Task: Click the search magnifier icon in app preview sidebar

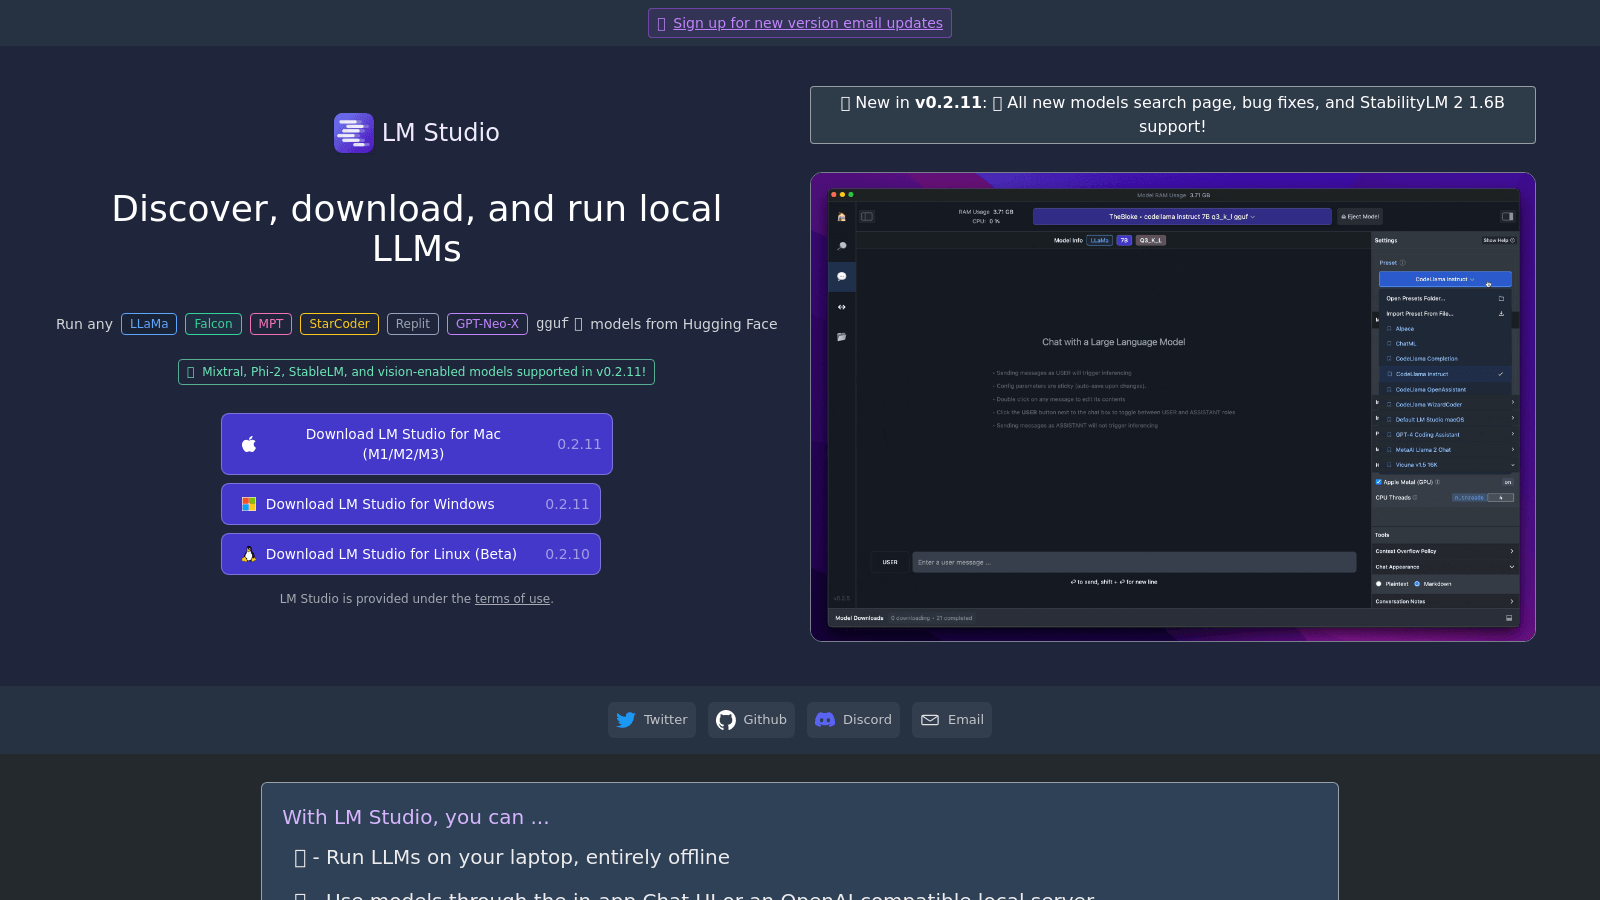Action: pos(842,246)
